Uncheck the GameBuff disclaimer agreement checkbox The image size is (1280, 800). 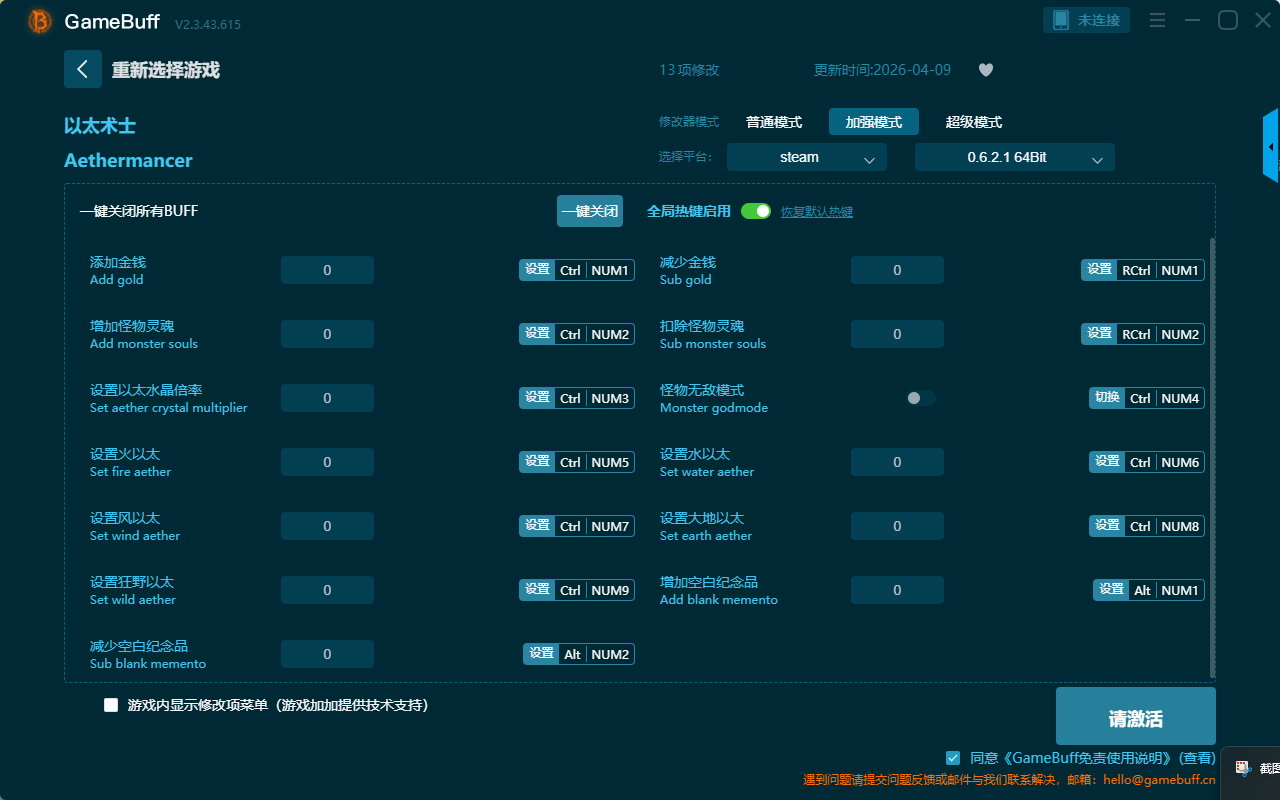click(x=953, y=758)
